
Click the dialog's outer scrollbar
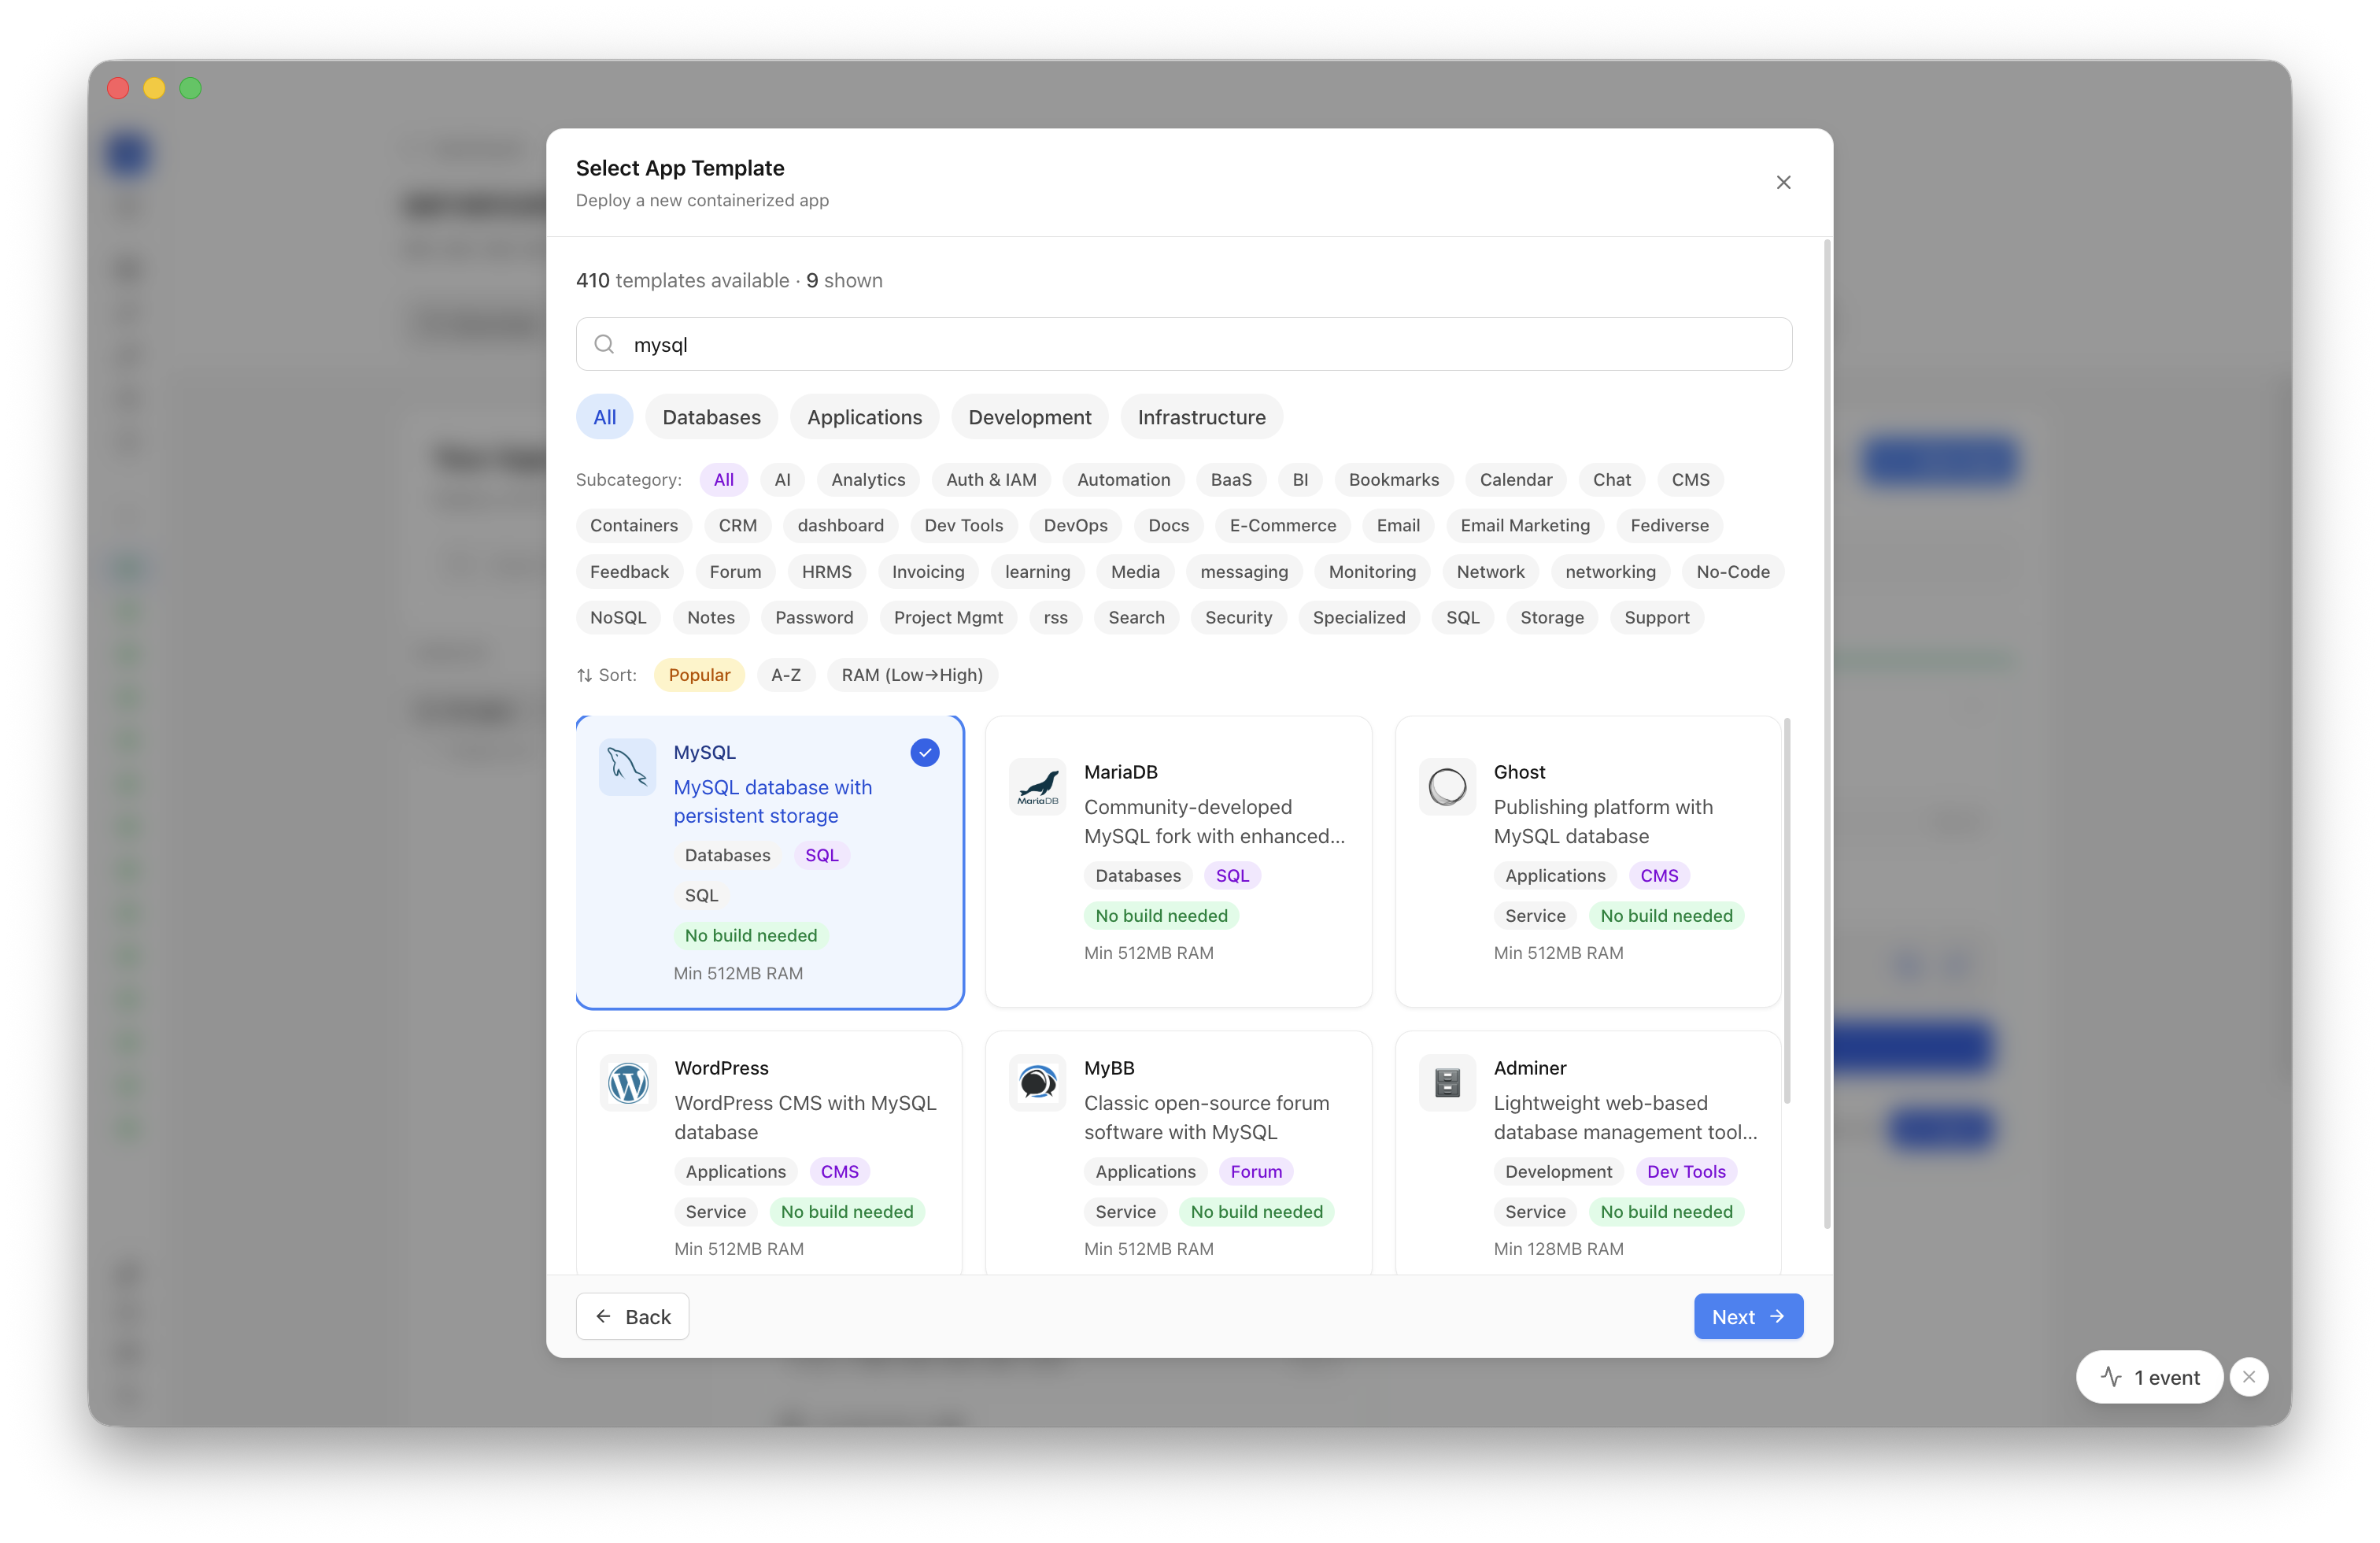pos(1827,734)
